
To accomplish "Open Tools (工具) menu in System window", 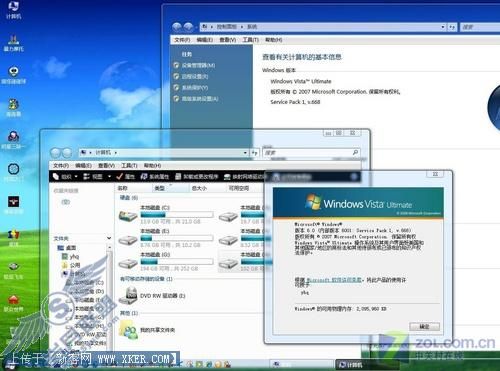I will 251,40.
